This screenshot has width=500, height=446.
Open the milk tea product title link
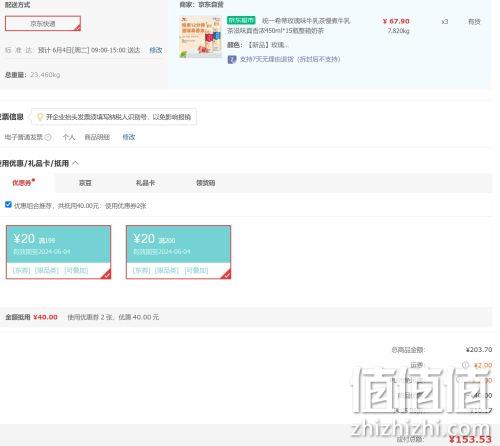coord(288,26)
